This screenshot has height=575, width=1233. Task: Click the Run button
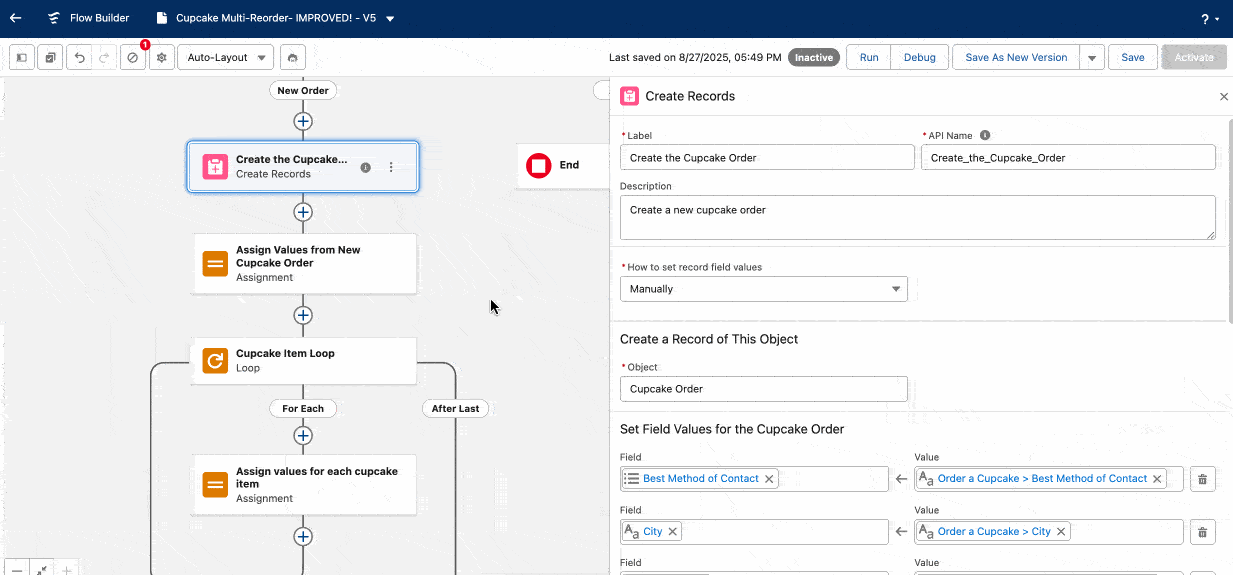[x=869, y=58]
